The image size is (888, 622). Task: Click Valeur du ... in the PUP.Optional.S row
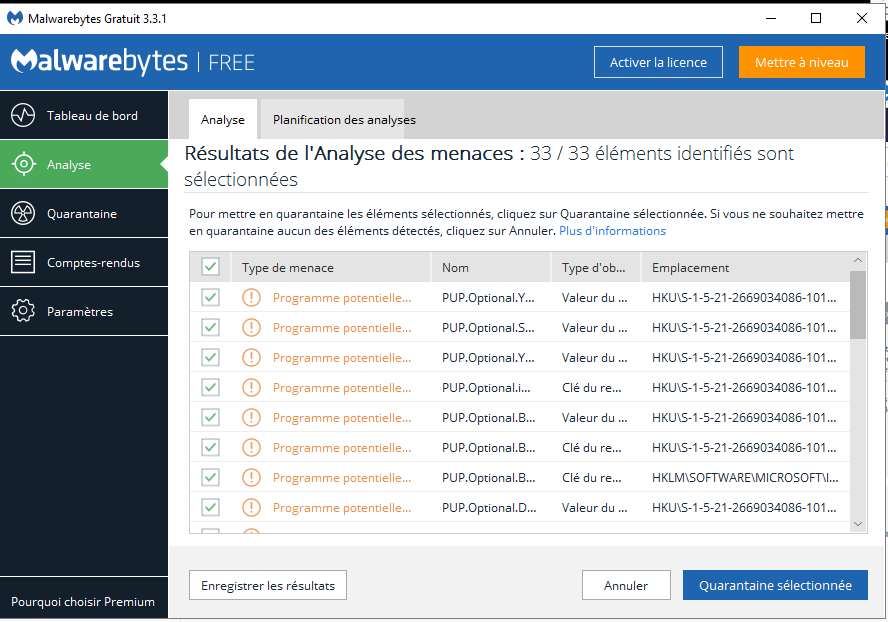pyautogui.click(x=595, y=327)
